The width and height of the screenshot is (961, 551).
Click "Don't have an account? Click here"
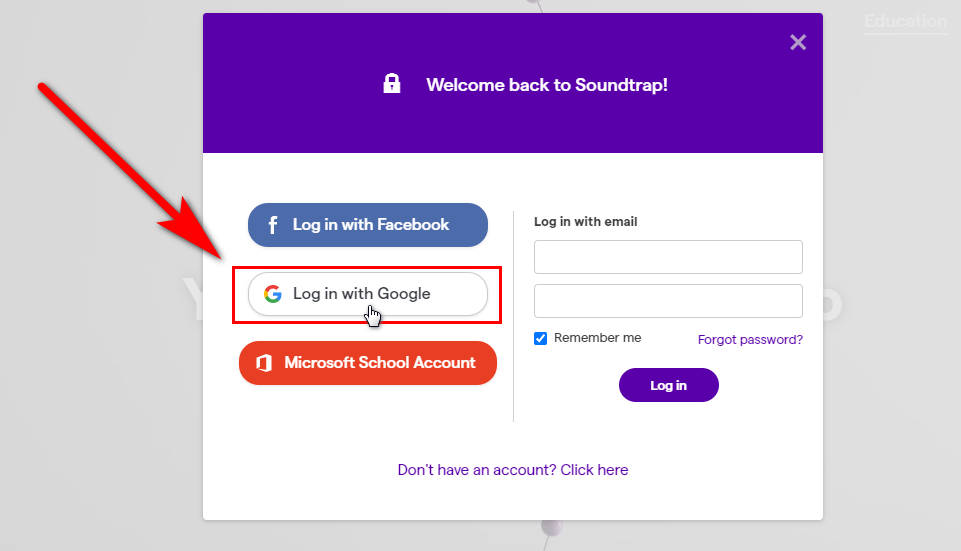513,470
